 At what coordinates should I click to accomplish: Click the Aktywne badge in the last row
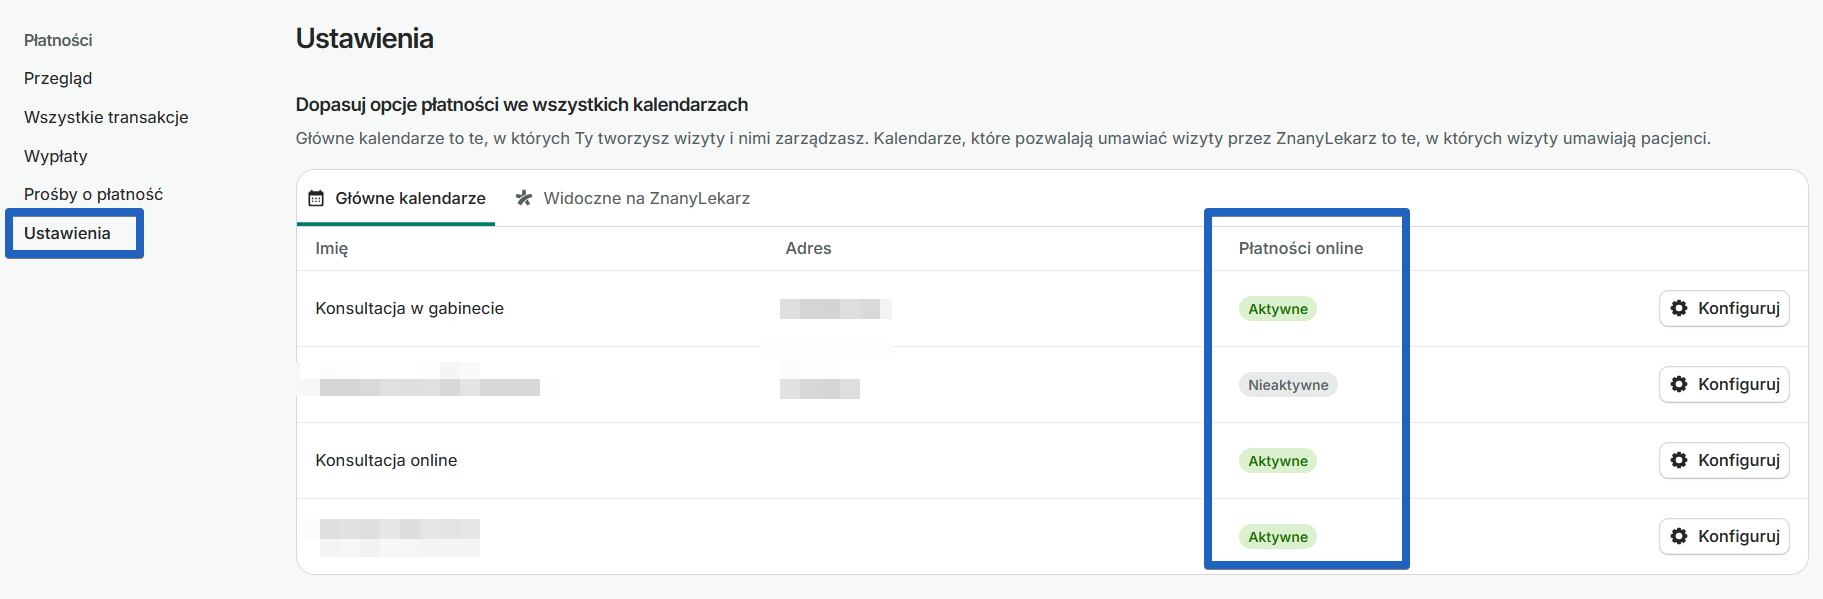coord(1277,537)
